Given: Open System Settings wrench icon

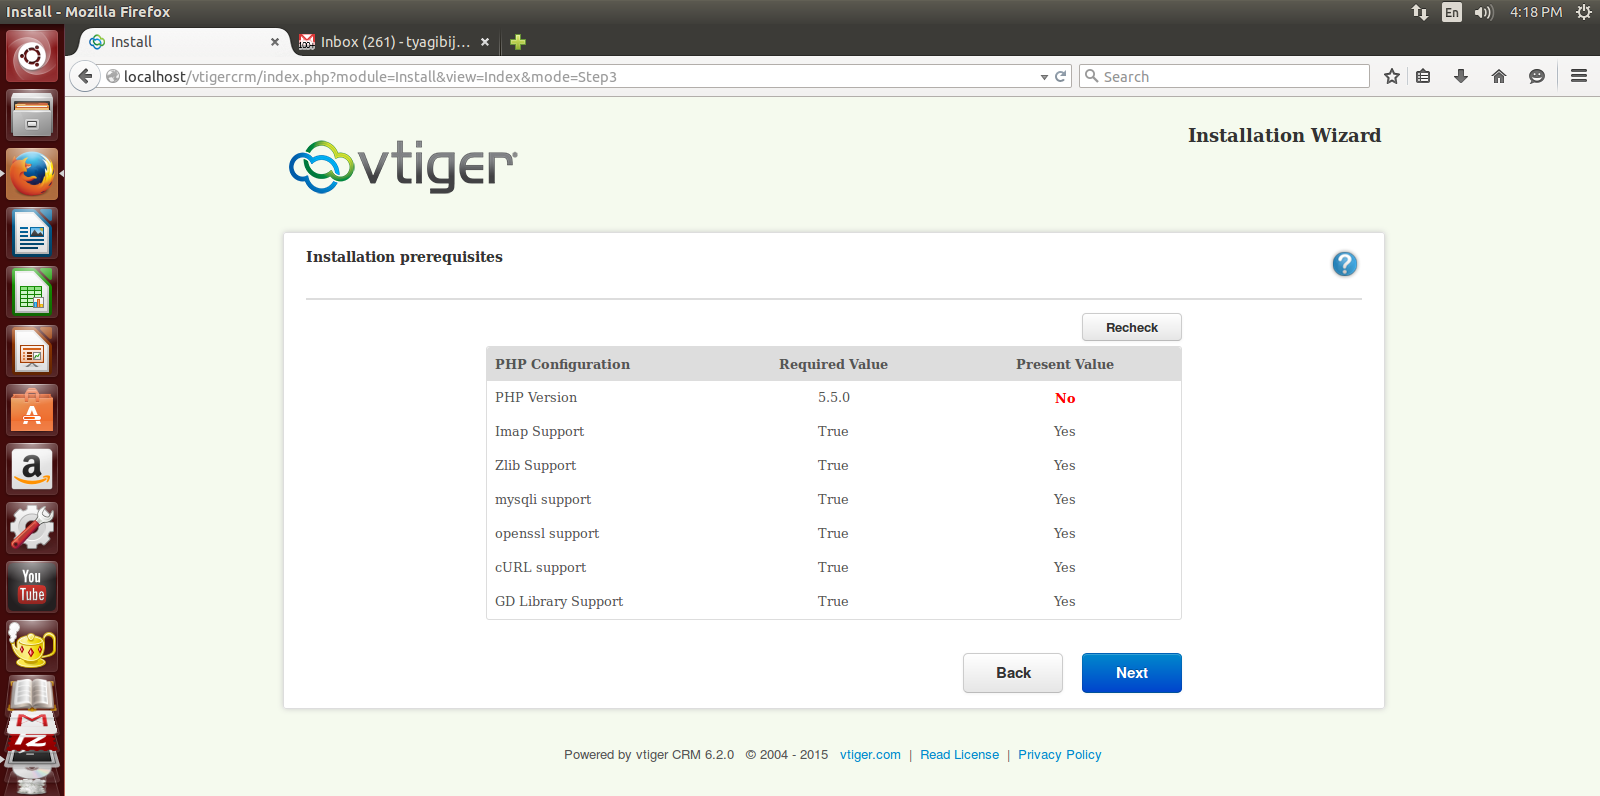Looking at the screenshot, I should tap(32, 528).
